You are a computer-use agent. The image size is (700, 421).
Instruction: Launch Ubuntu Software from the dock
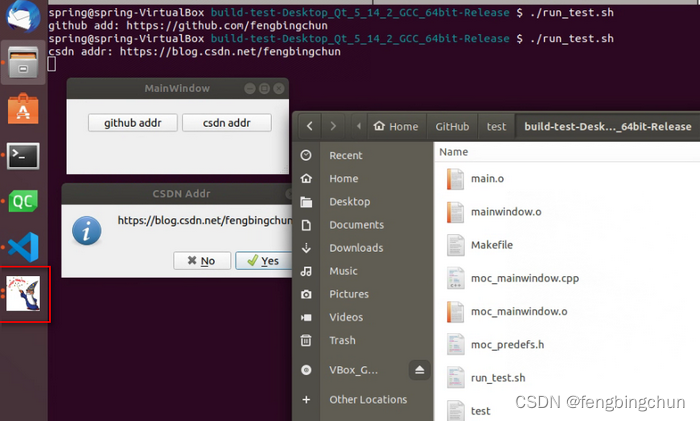point(23,109)
